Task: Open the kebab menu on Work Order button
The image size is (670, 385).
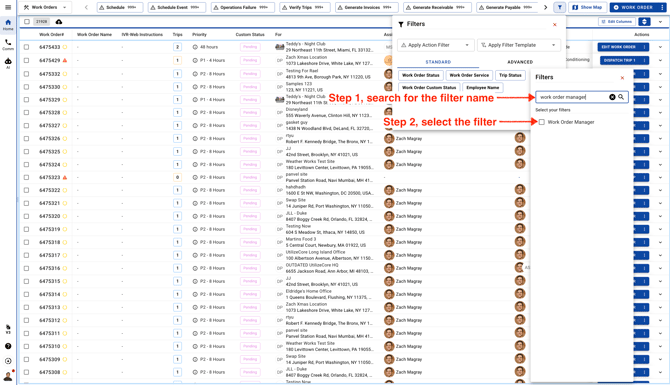Action: point(662,7)
